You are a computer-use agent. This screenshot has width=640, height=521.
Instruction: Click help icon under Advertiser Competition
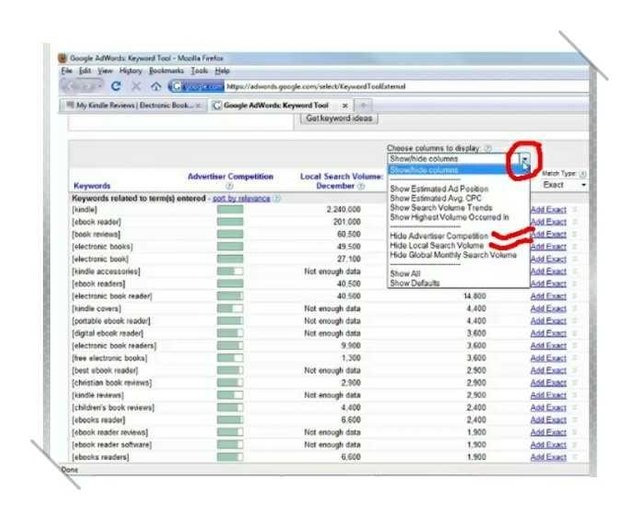point(229,186)
